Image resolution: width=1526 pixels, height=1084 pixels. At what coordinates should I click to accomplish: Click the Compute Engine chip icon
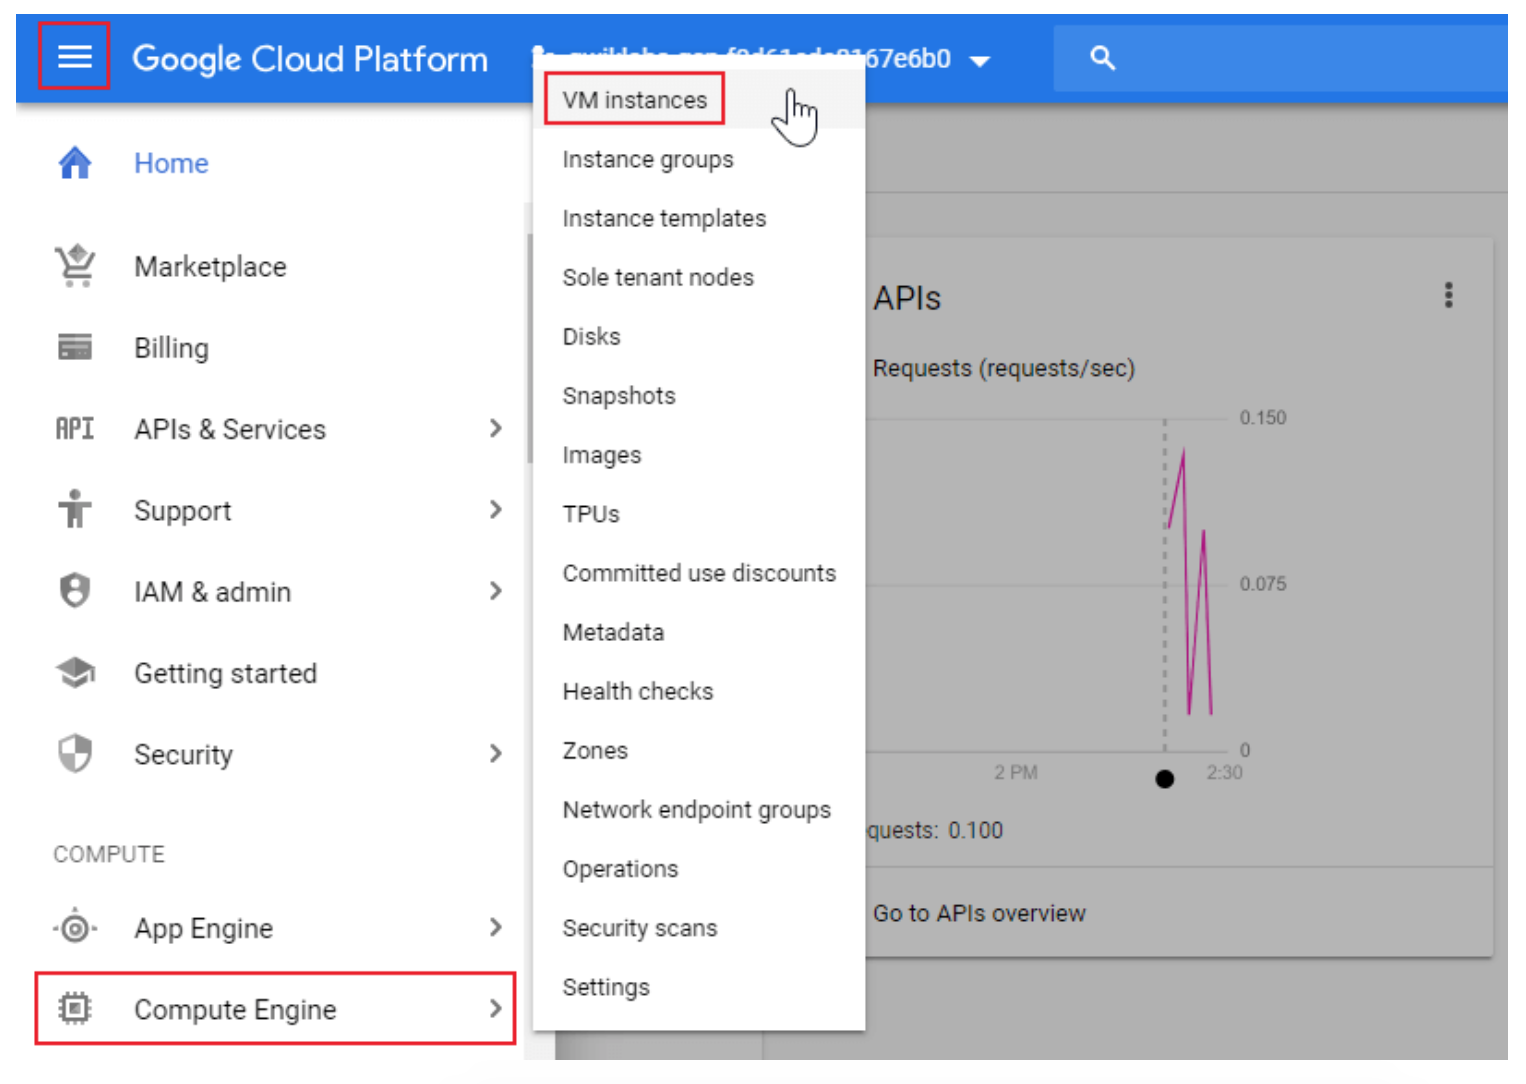click(75, 1008)
